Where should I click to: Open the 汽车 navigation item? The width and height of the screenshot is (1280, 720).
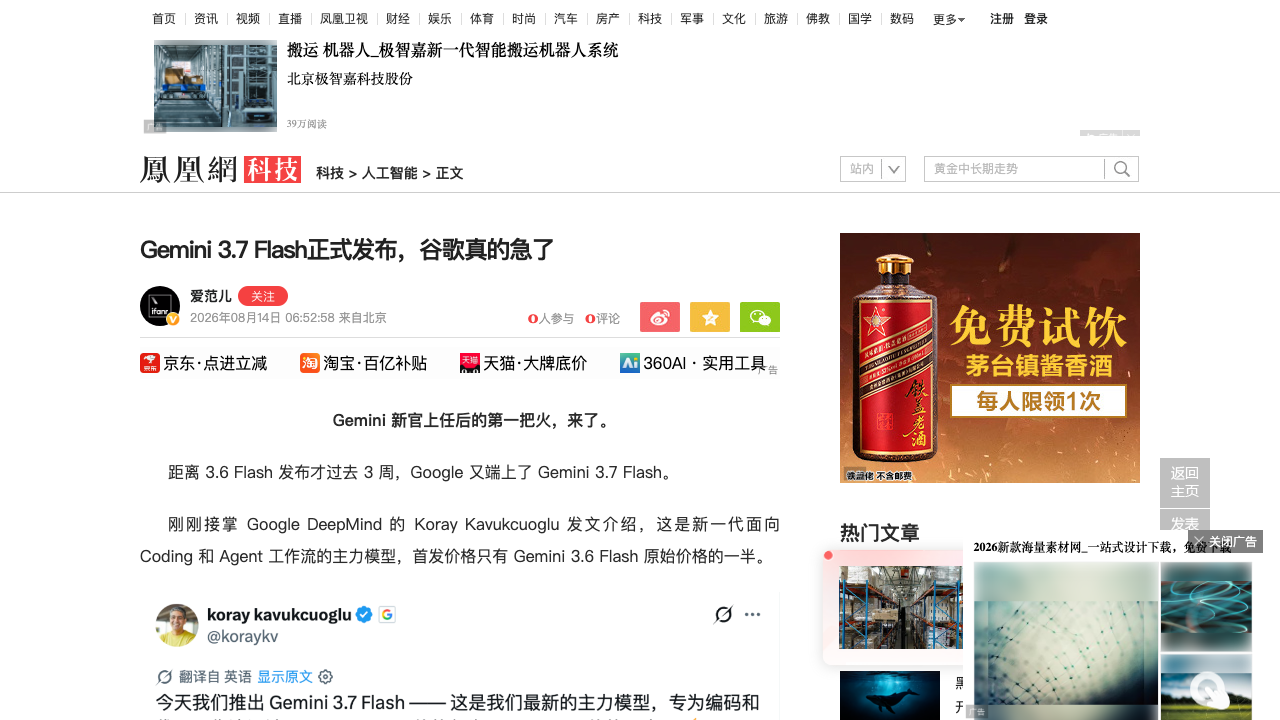tap(566, 18)
